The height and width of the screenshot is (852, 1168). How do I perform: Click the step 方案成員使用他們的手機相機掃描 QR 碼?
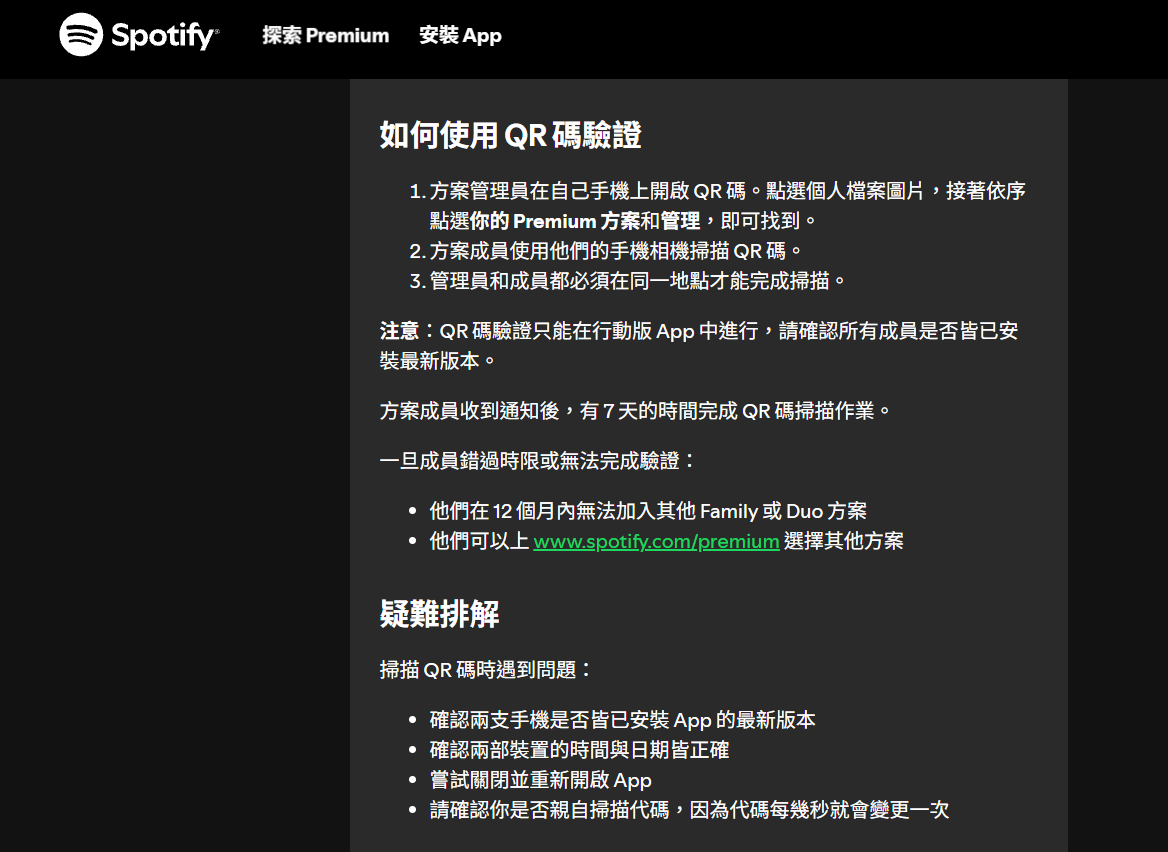point(615,251)
